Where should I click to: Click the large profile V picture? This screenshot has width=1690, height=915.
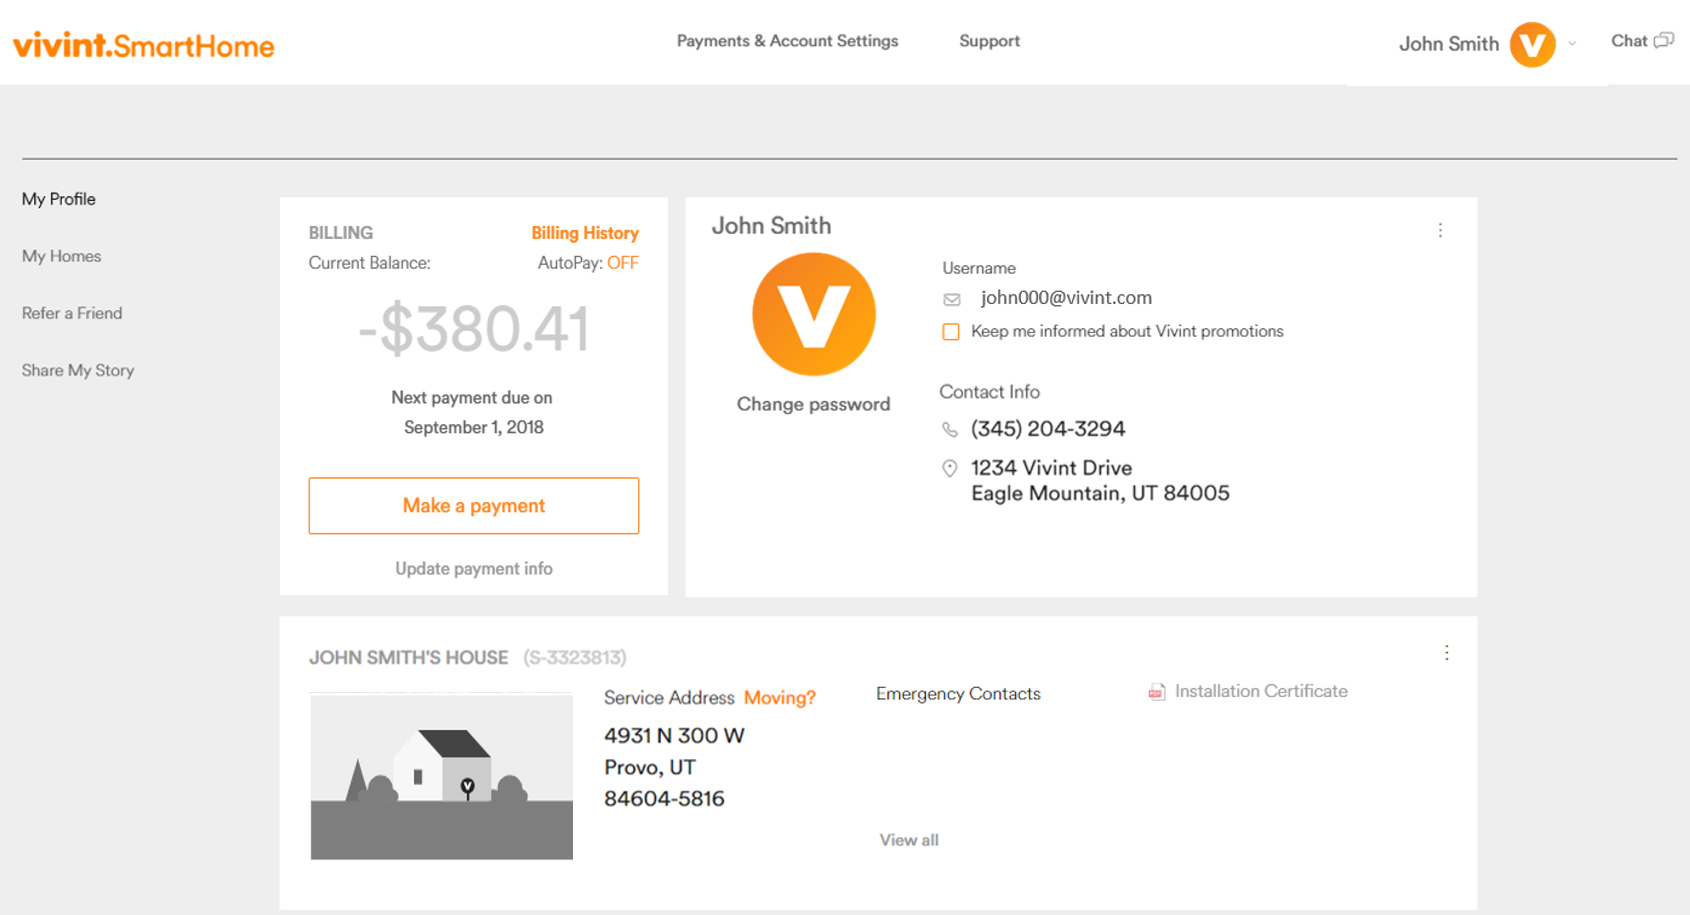[813, 314]
